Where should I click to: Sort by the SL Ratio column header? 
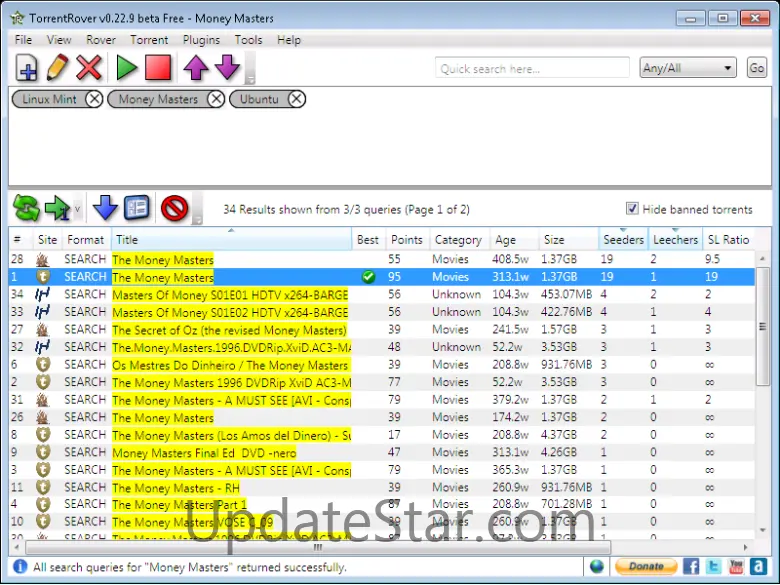[728, 240]
